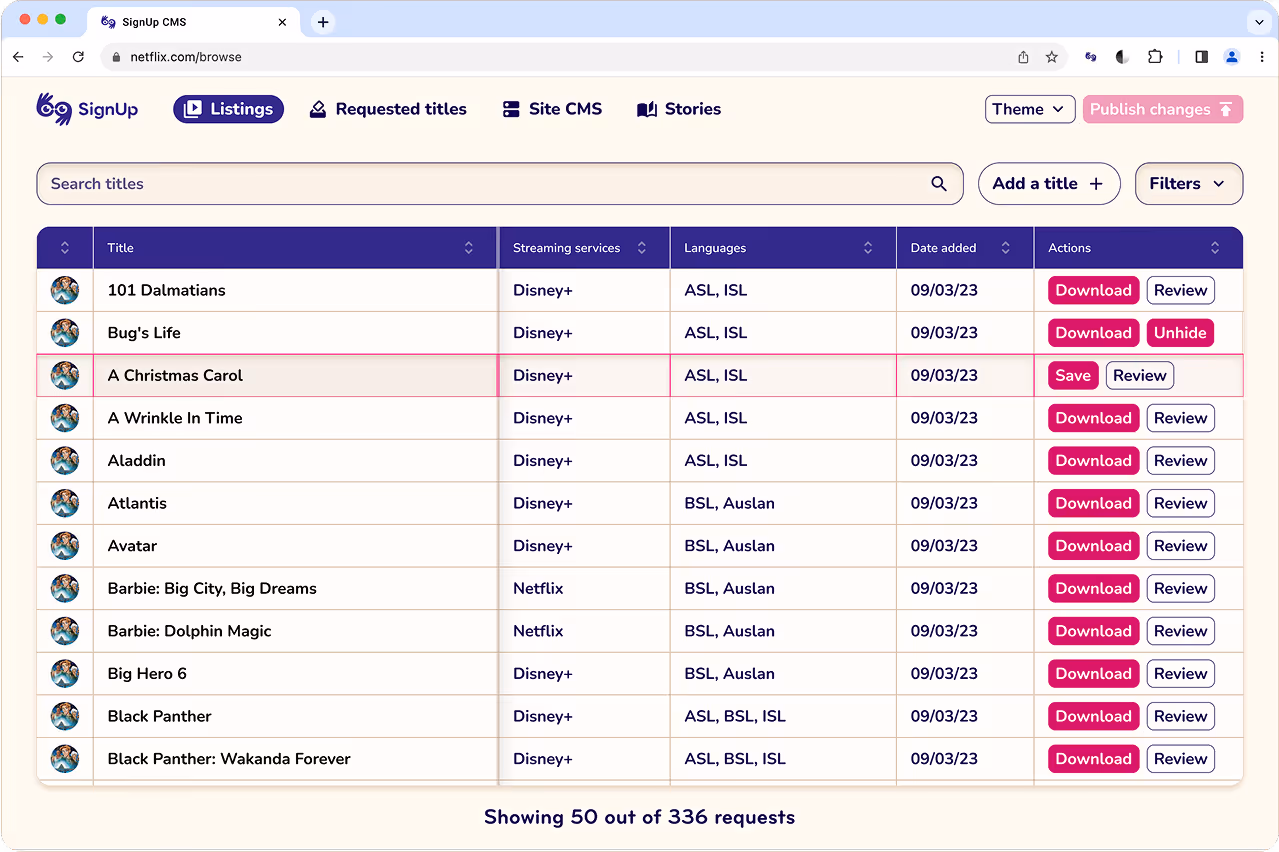
Task: Toggle the browser side panel
Action: pos(1201,57)
